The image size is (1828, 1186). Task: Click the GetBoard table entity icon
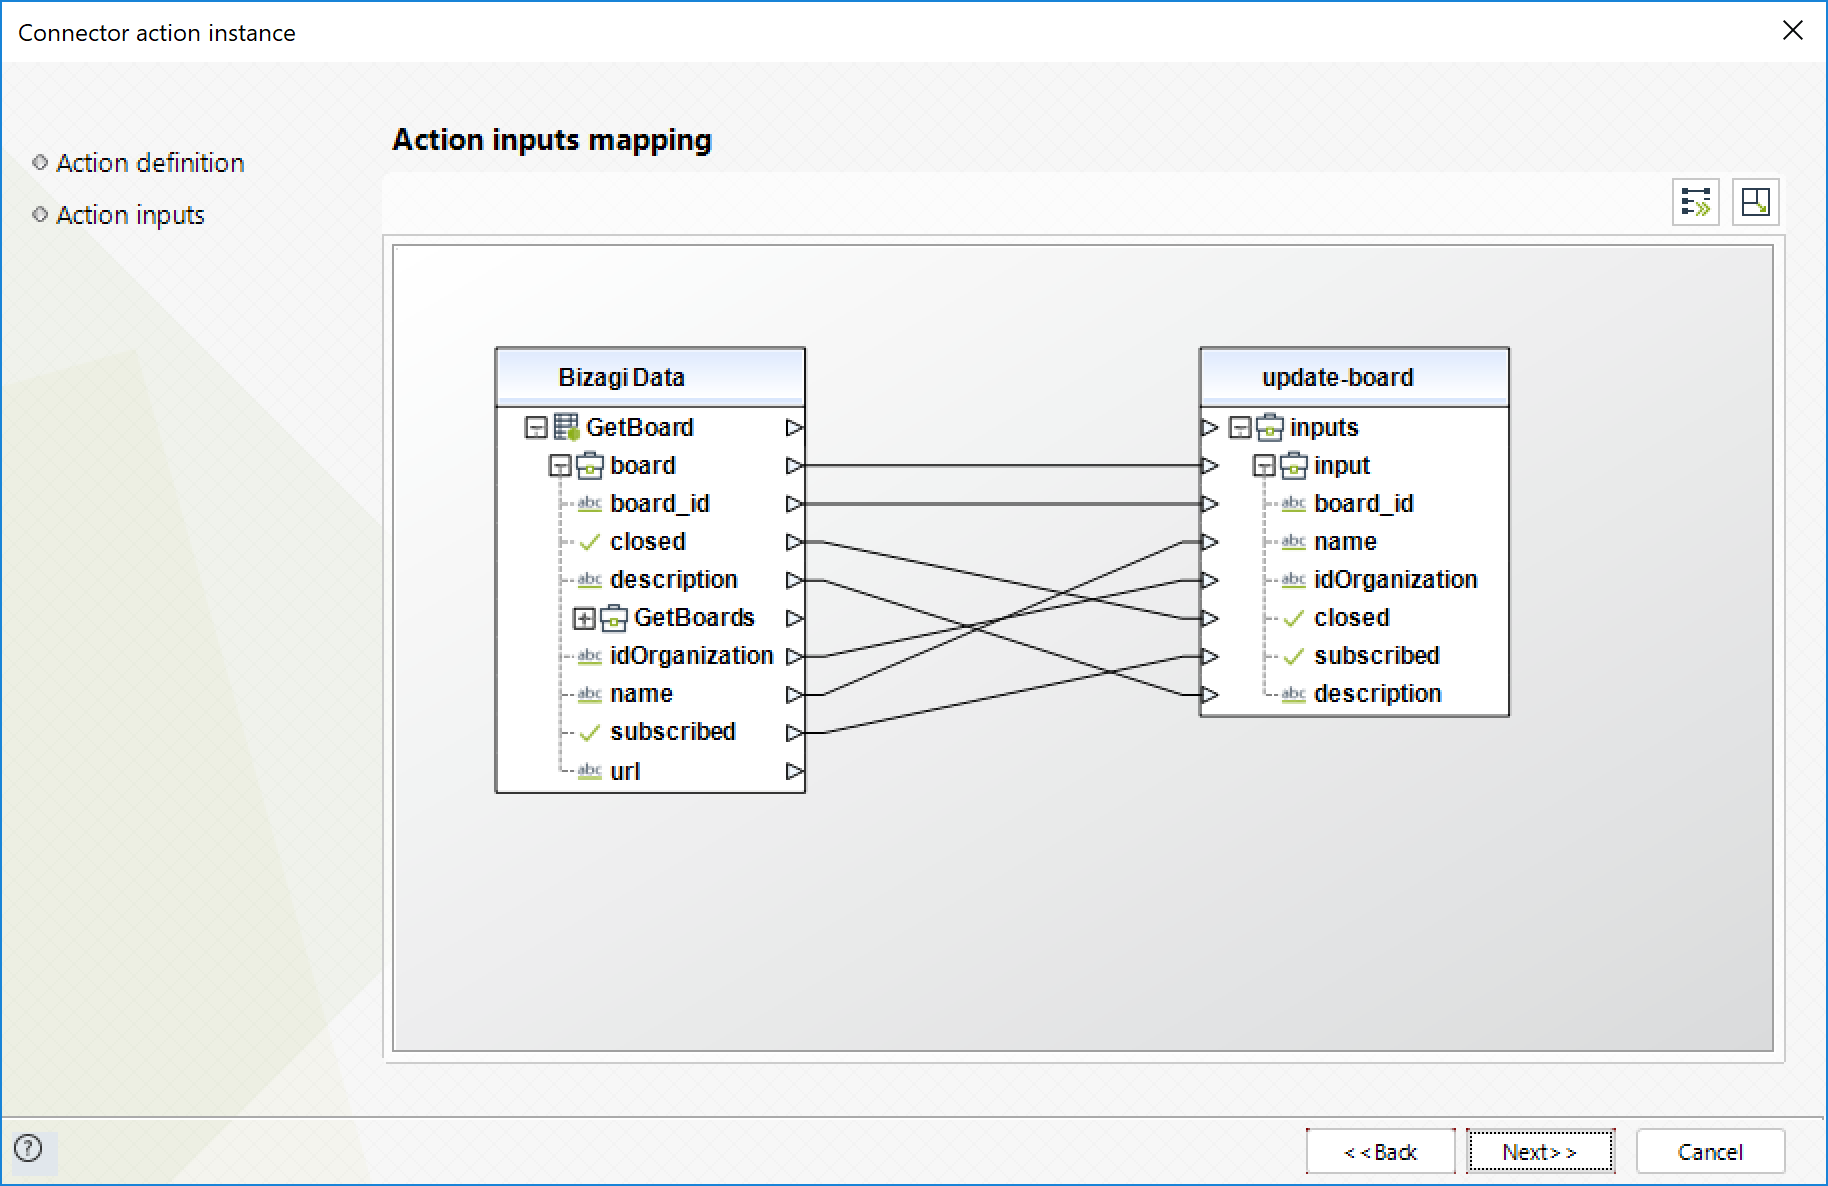[x=567, y=427]
